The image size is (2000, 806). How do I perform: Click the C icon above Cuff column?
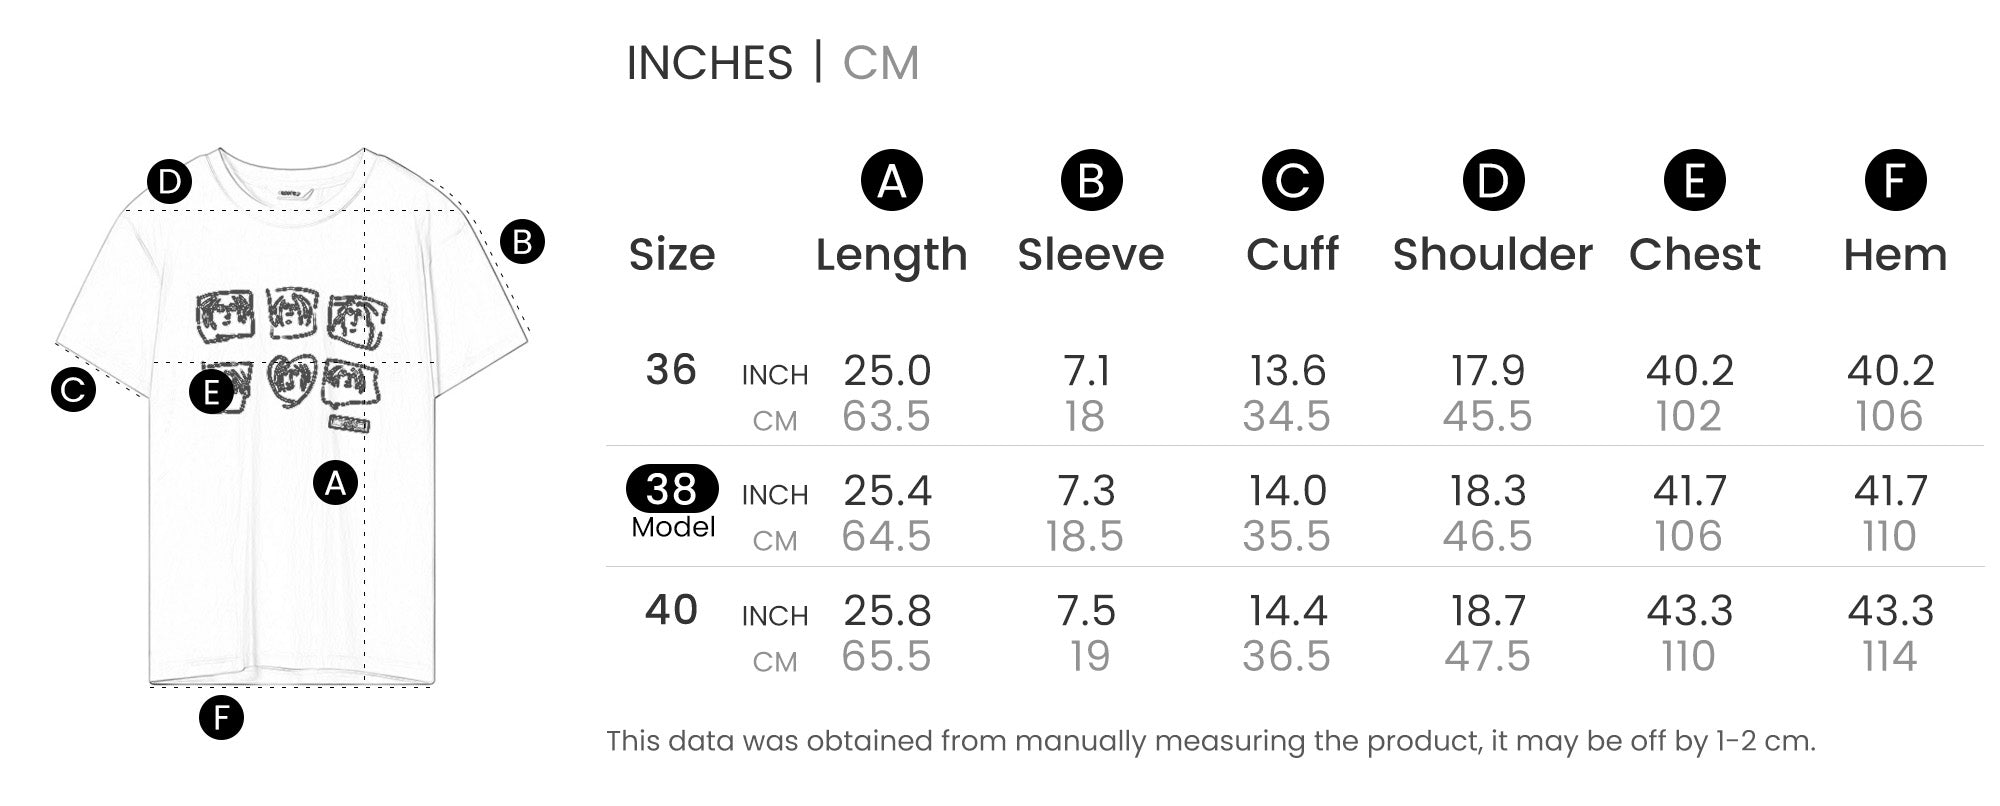tap(1292, 181)
